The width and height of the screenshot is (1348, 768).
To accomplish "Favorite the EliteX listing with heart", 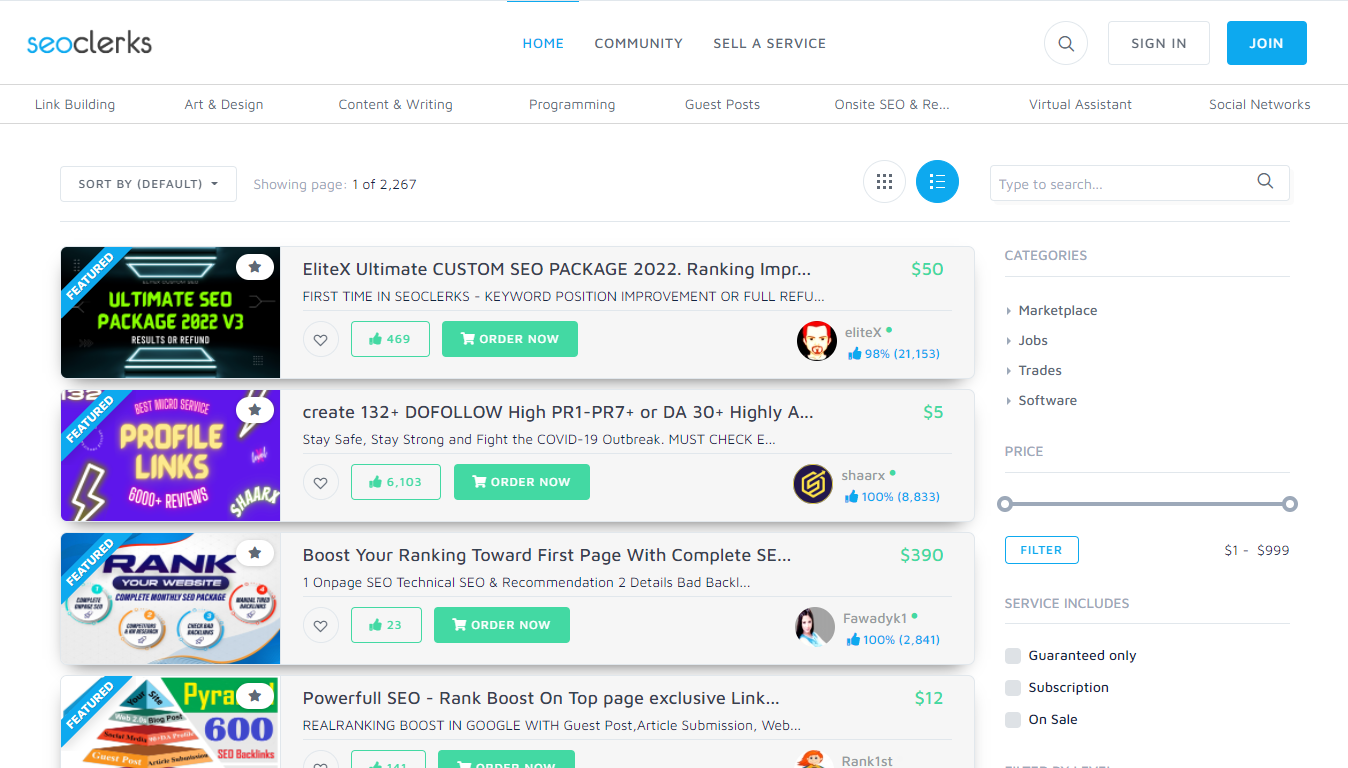I will [x=320, y=339].
